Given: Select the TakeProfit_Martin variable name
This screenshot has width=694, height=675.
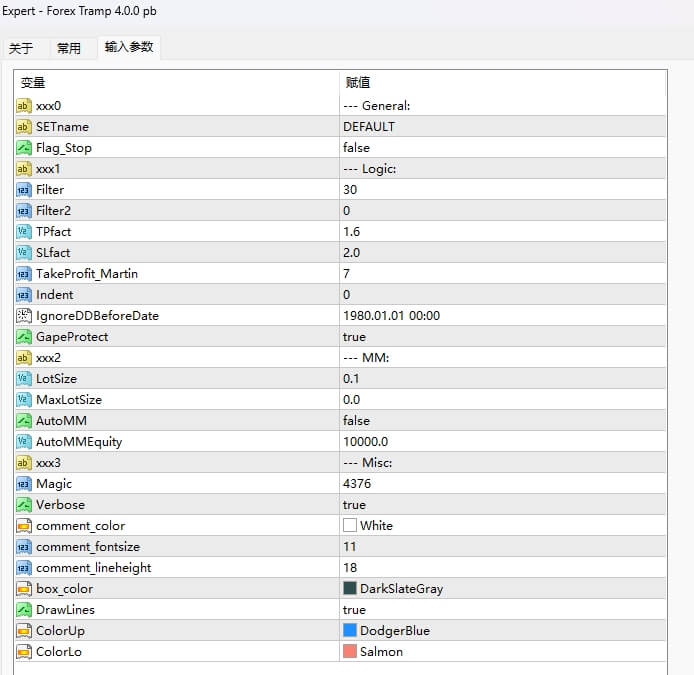Looking at the screenshot, I should coord(87,274).
